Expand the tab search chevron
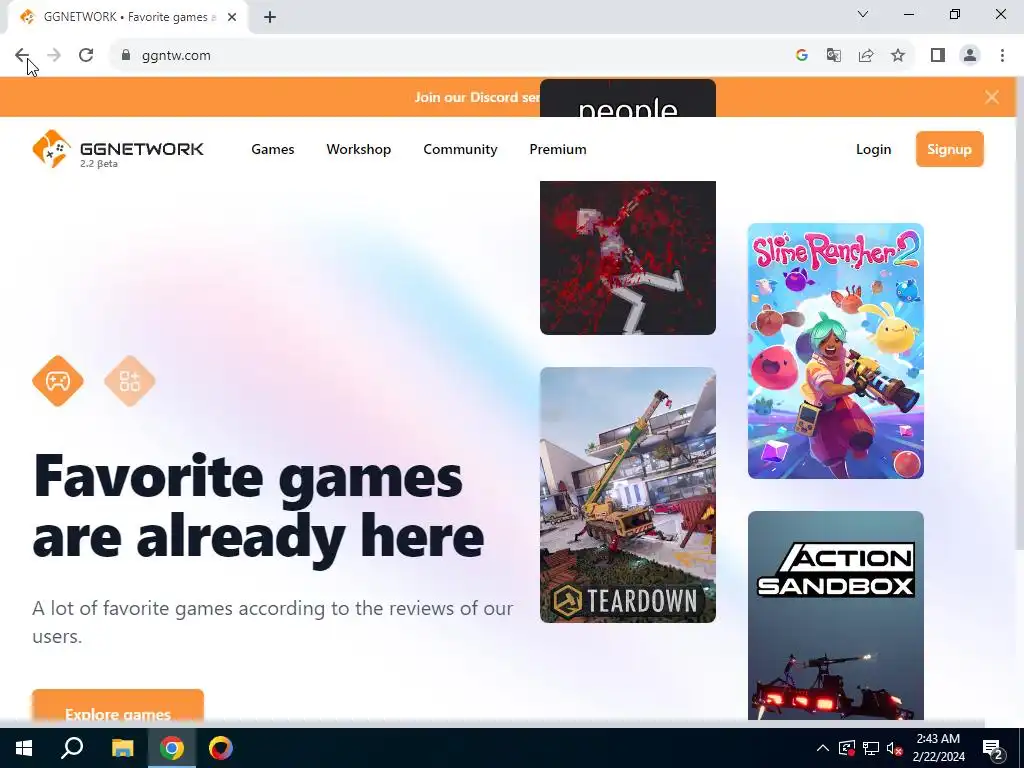This screenshot has height=768, width=1024. pyautogui.click(x=863, y=14)
